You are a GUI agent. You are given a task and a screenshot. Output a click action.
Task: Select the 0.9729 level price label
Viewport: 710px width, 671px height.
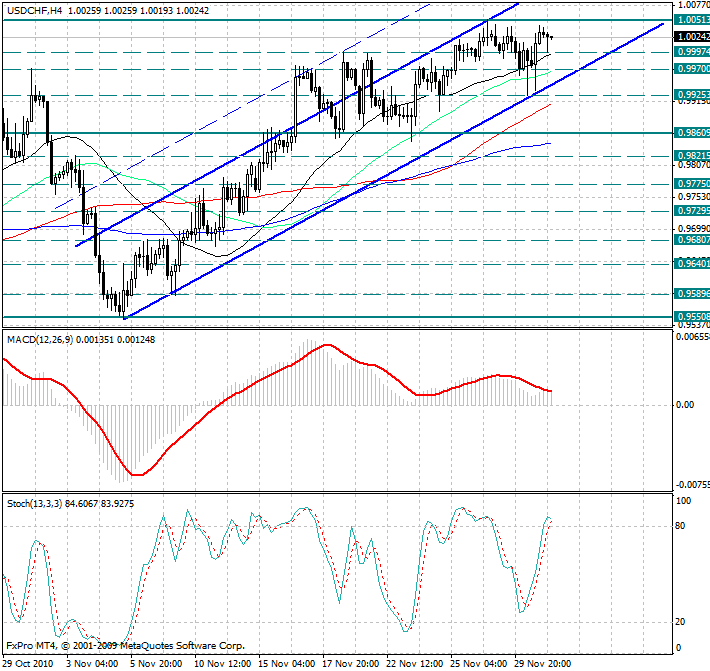click(692, 211)
